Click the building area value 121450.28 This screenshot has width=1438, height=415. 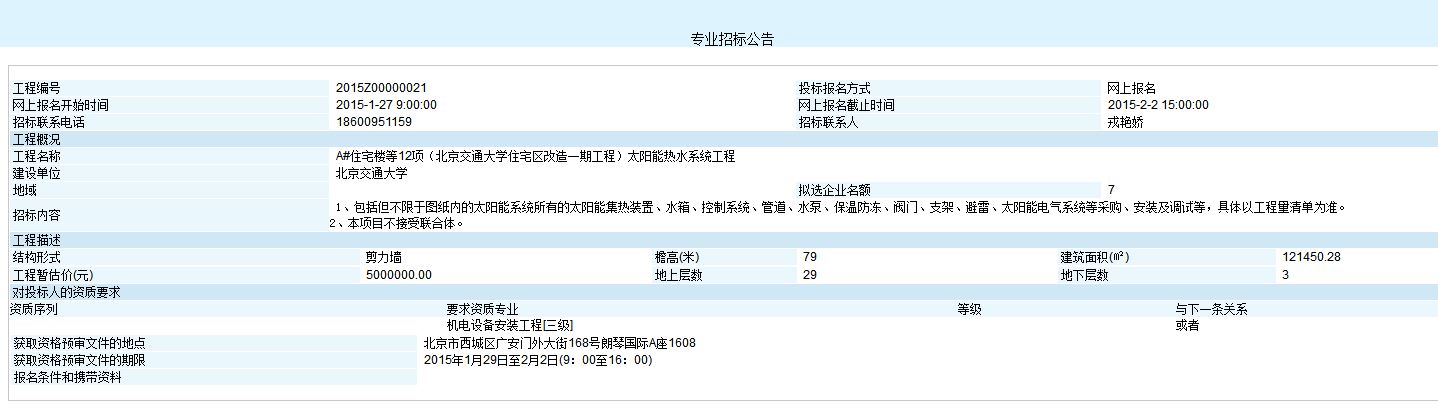pos(1311,257)
